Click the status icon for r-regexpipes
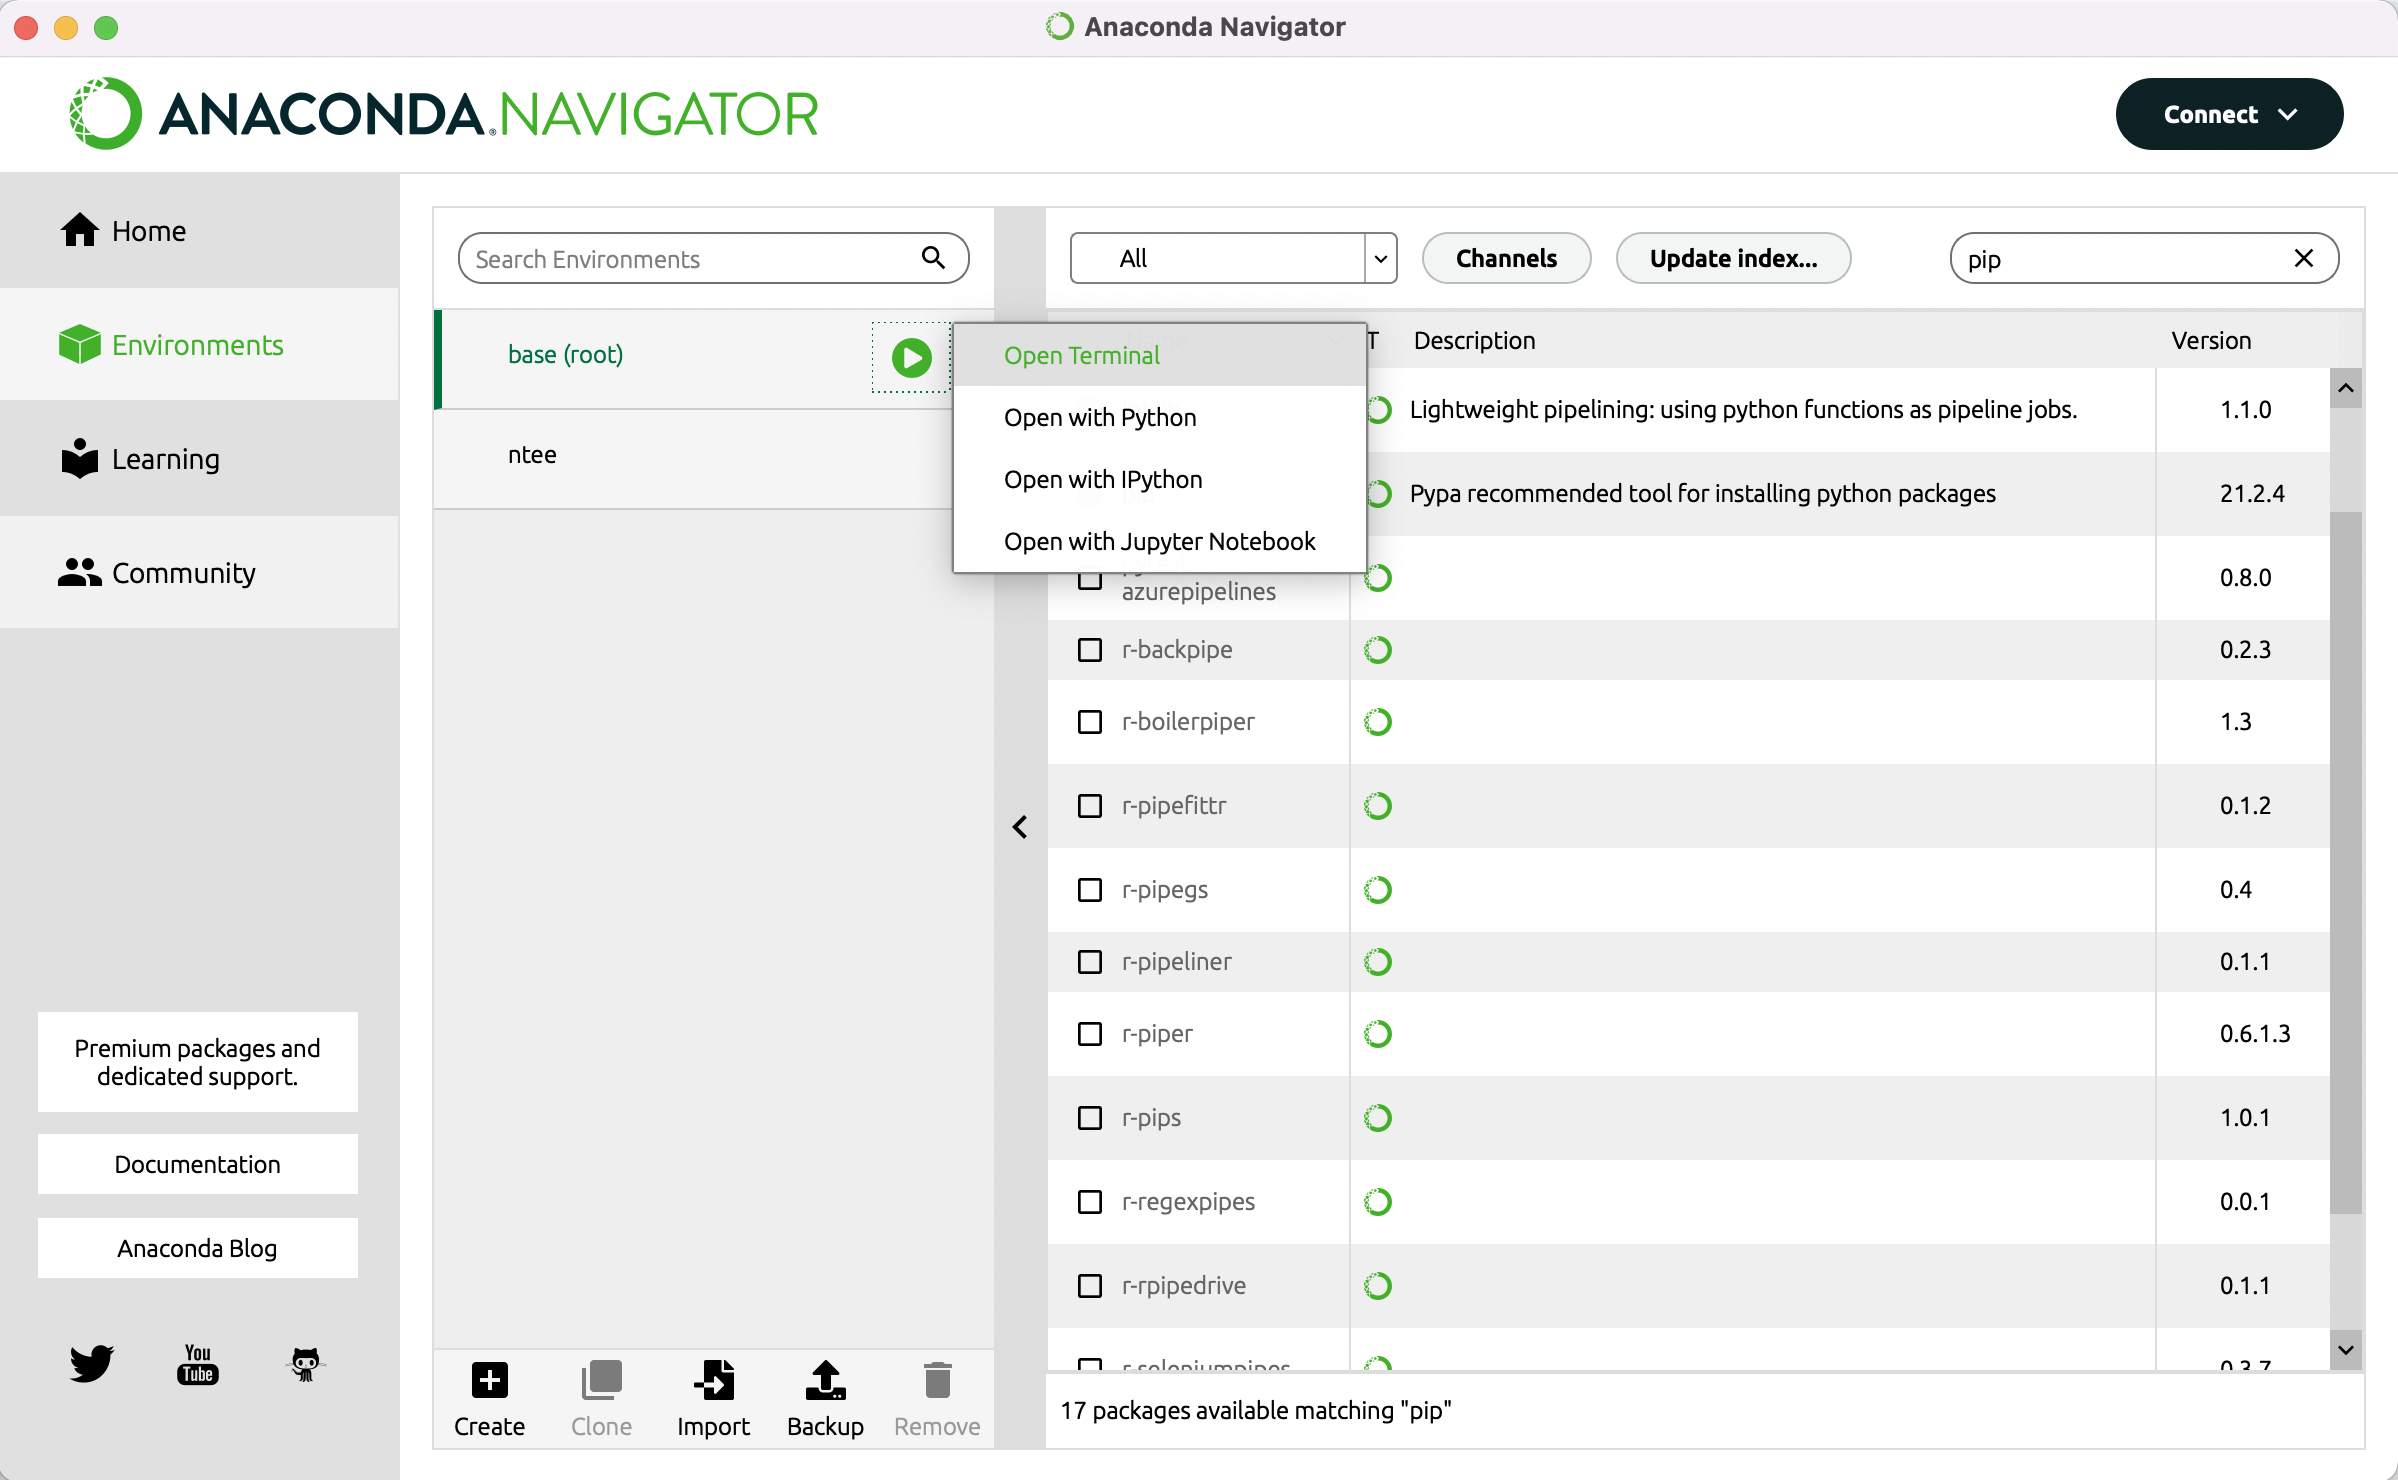Screen dimensions: 2398x1480 coord(1378,1202)
